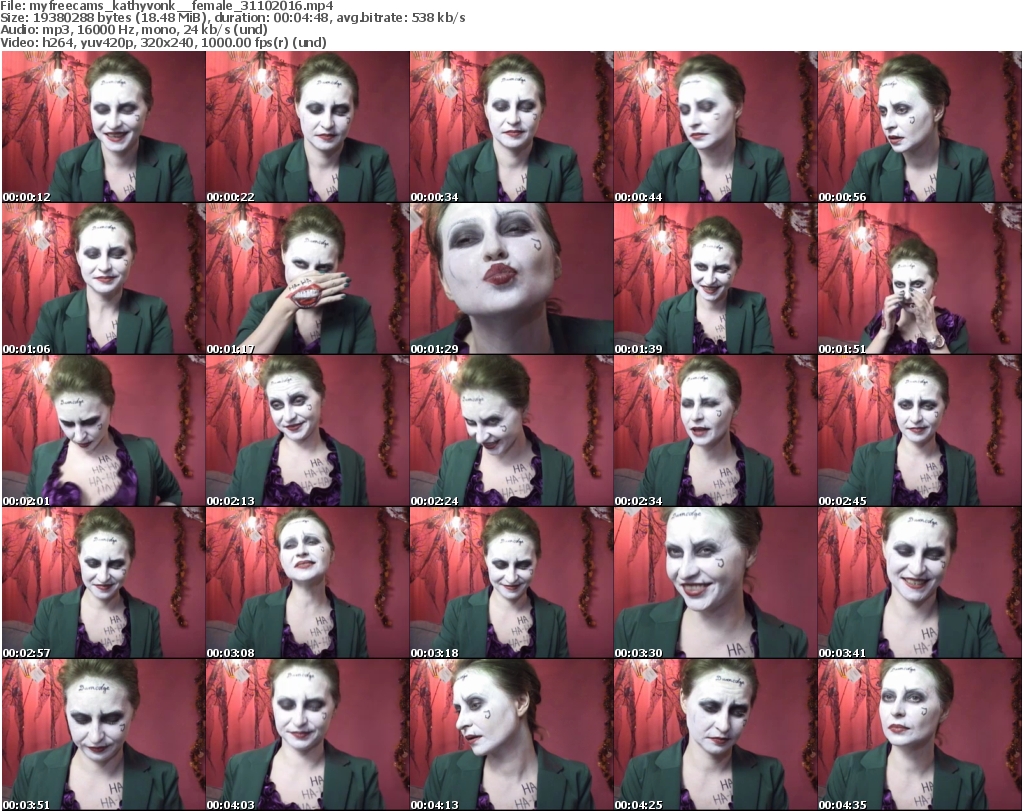Click the thumbnail marked 00:03:08

point(308,583)
